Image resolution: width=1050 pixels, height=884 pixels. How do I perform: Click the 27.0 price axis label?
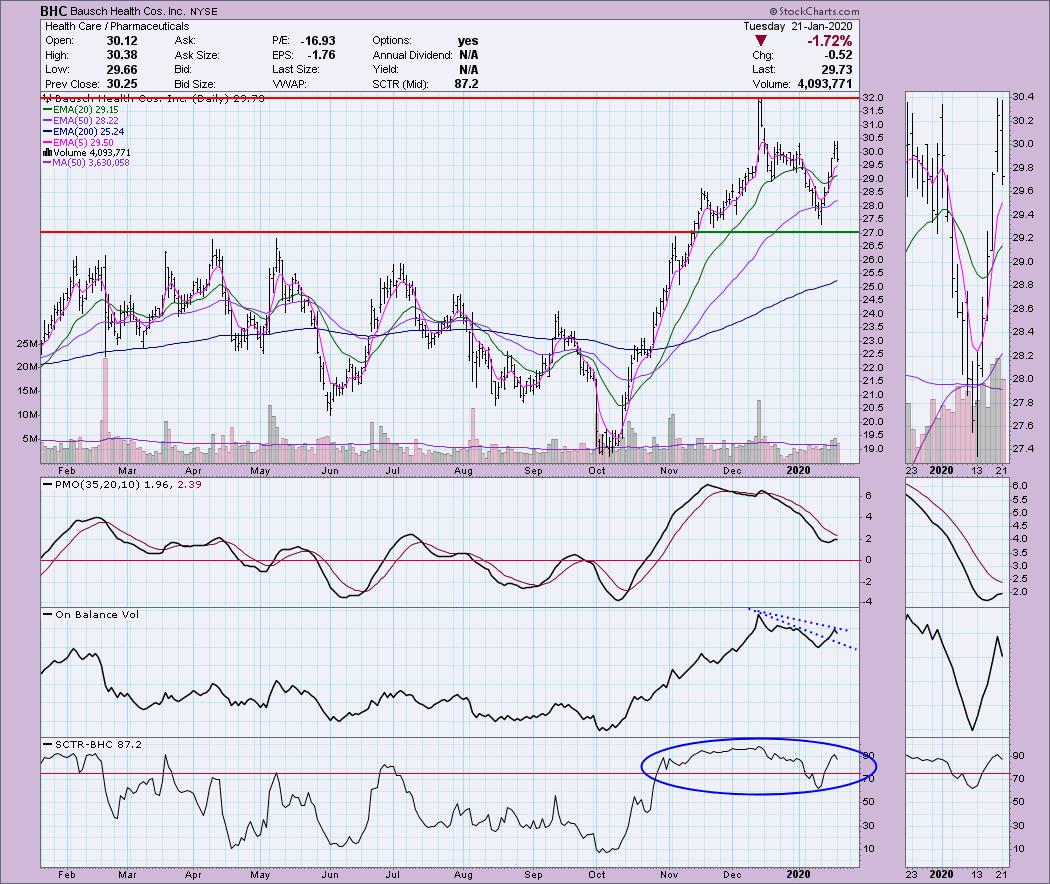coord(873,233)
